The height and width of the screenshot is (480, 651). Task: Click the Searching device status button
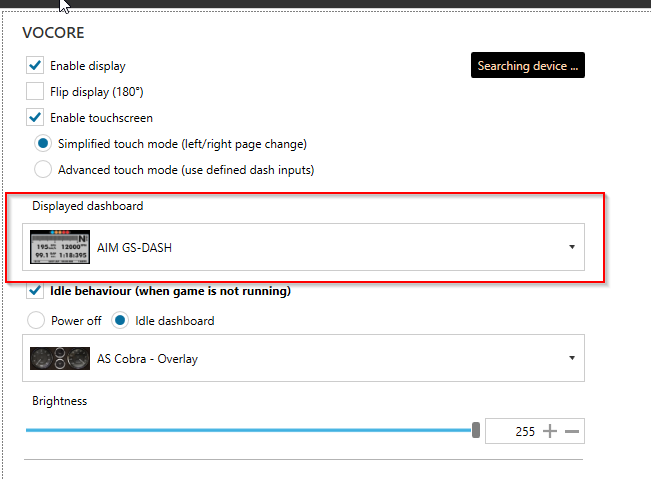coord(528,65)
